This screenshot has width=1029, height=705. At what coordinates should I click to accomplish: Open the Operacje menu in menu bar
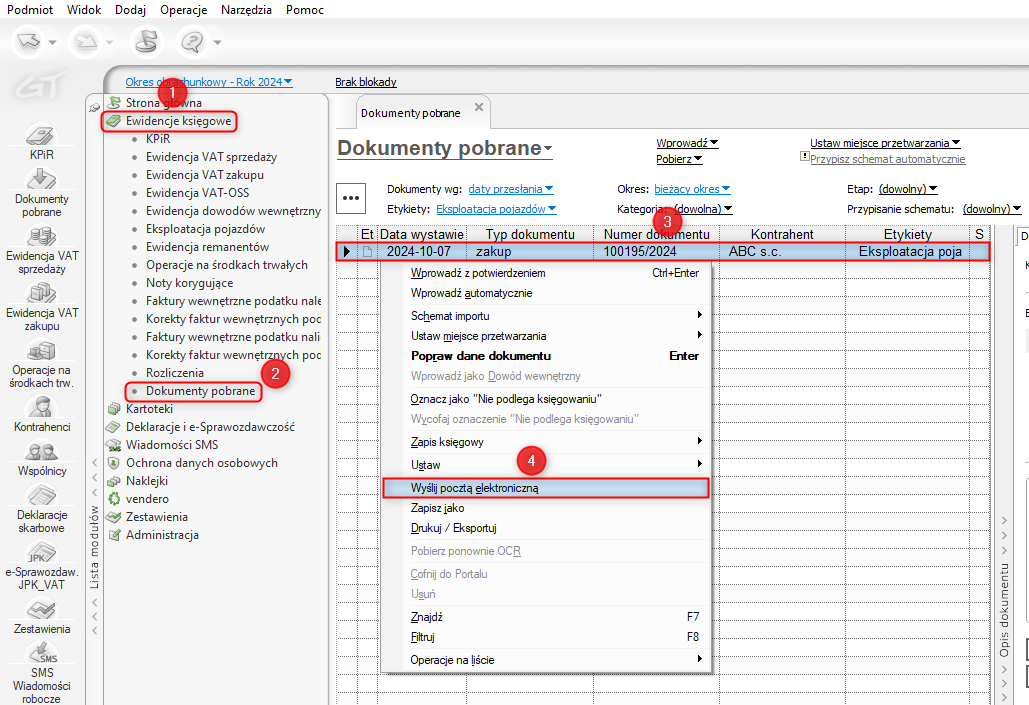183,9
